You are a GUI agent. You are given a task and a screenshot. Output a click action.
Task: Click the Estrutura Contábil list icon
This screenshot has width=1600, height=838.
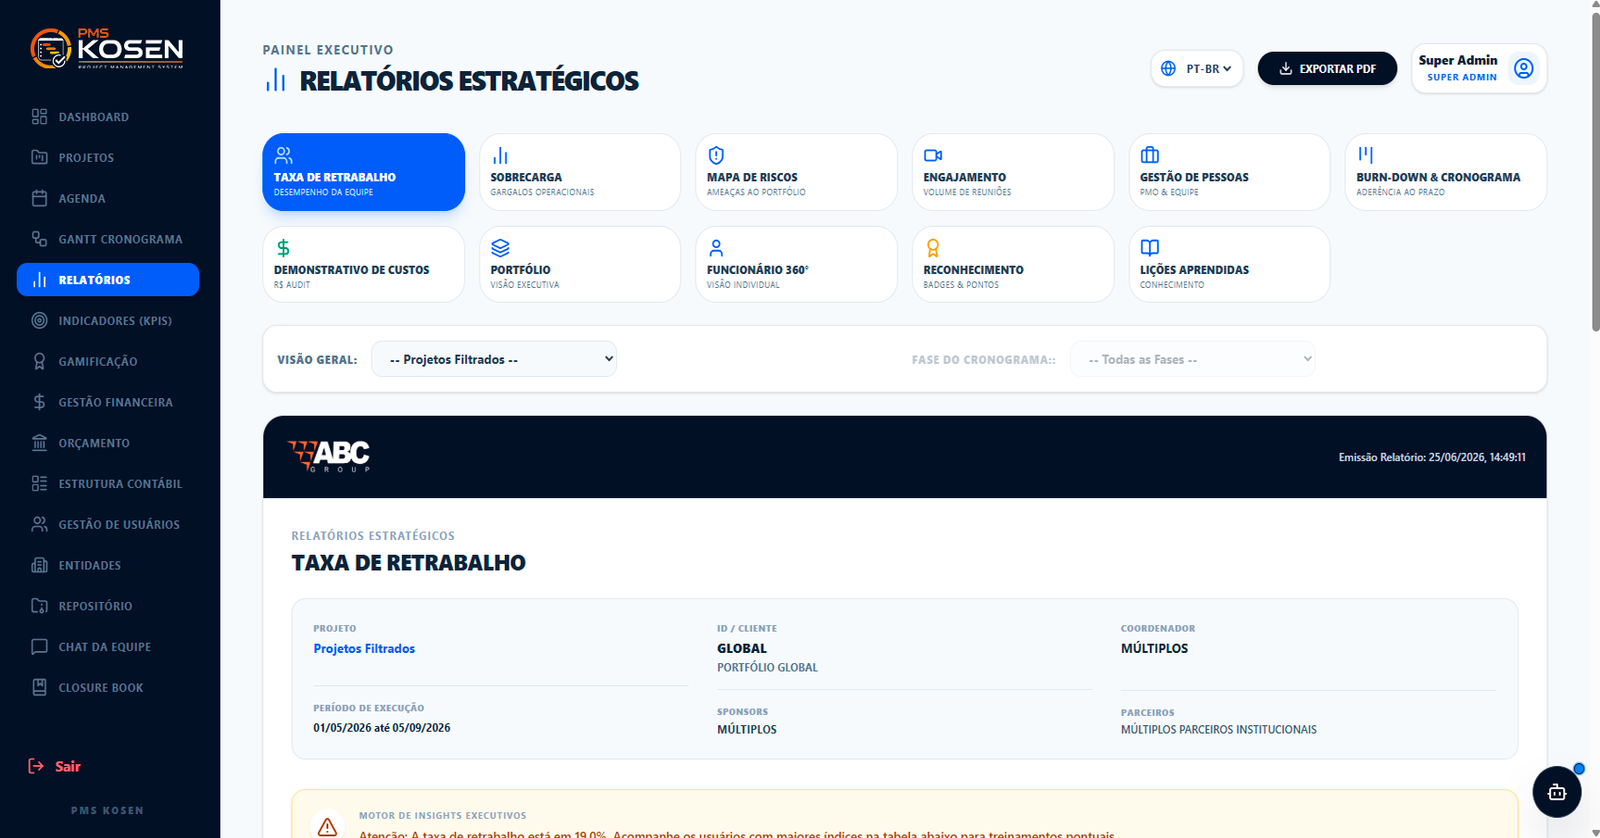coord(39,483)
